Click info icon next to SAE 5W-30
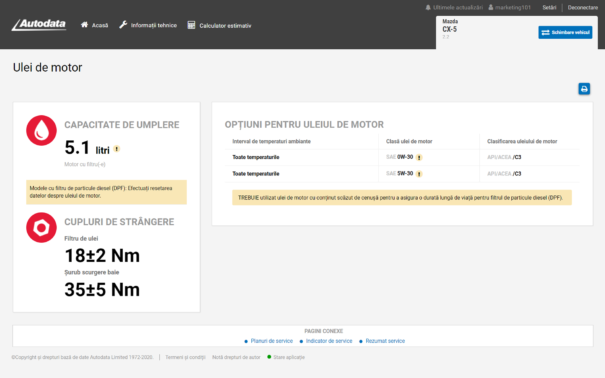 [419, 174]
